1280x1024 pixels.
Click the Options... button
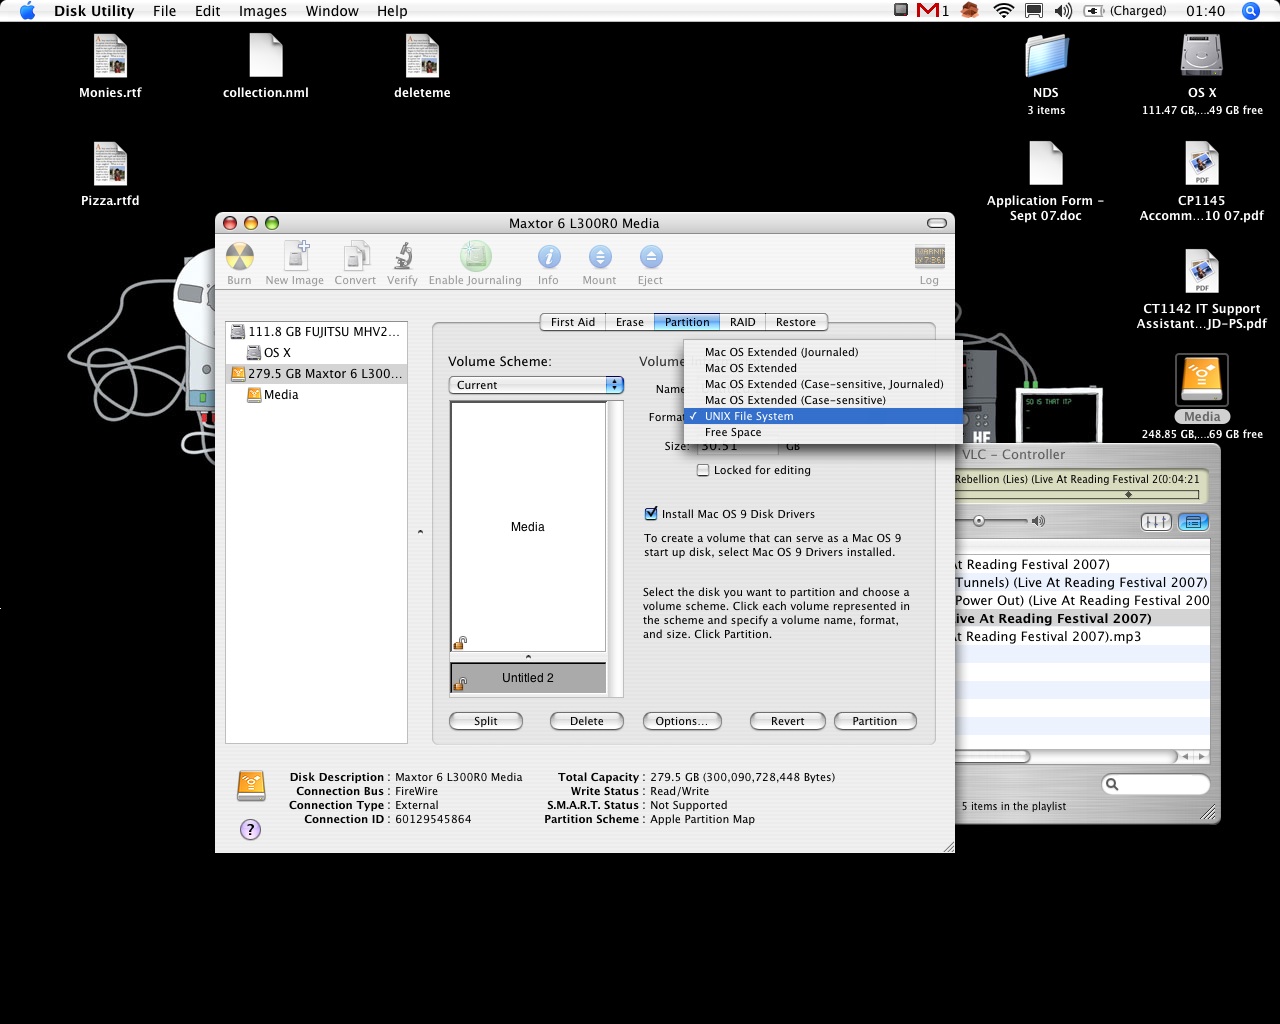(x=682, y=721)
